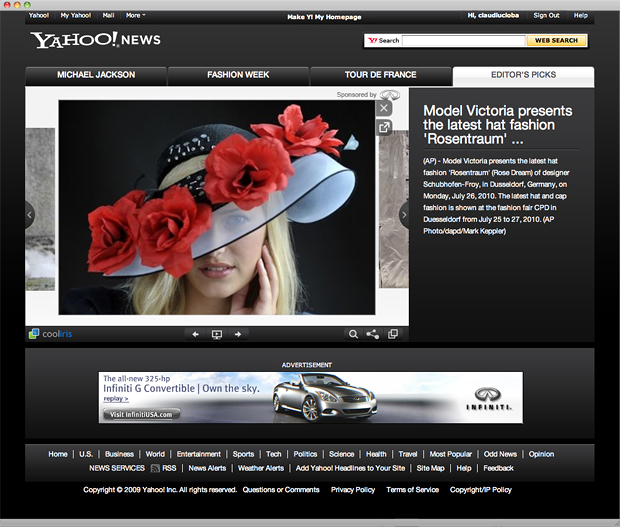Expand the More dropdown in top bar

pyautogui.click(x=135, y=15)
